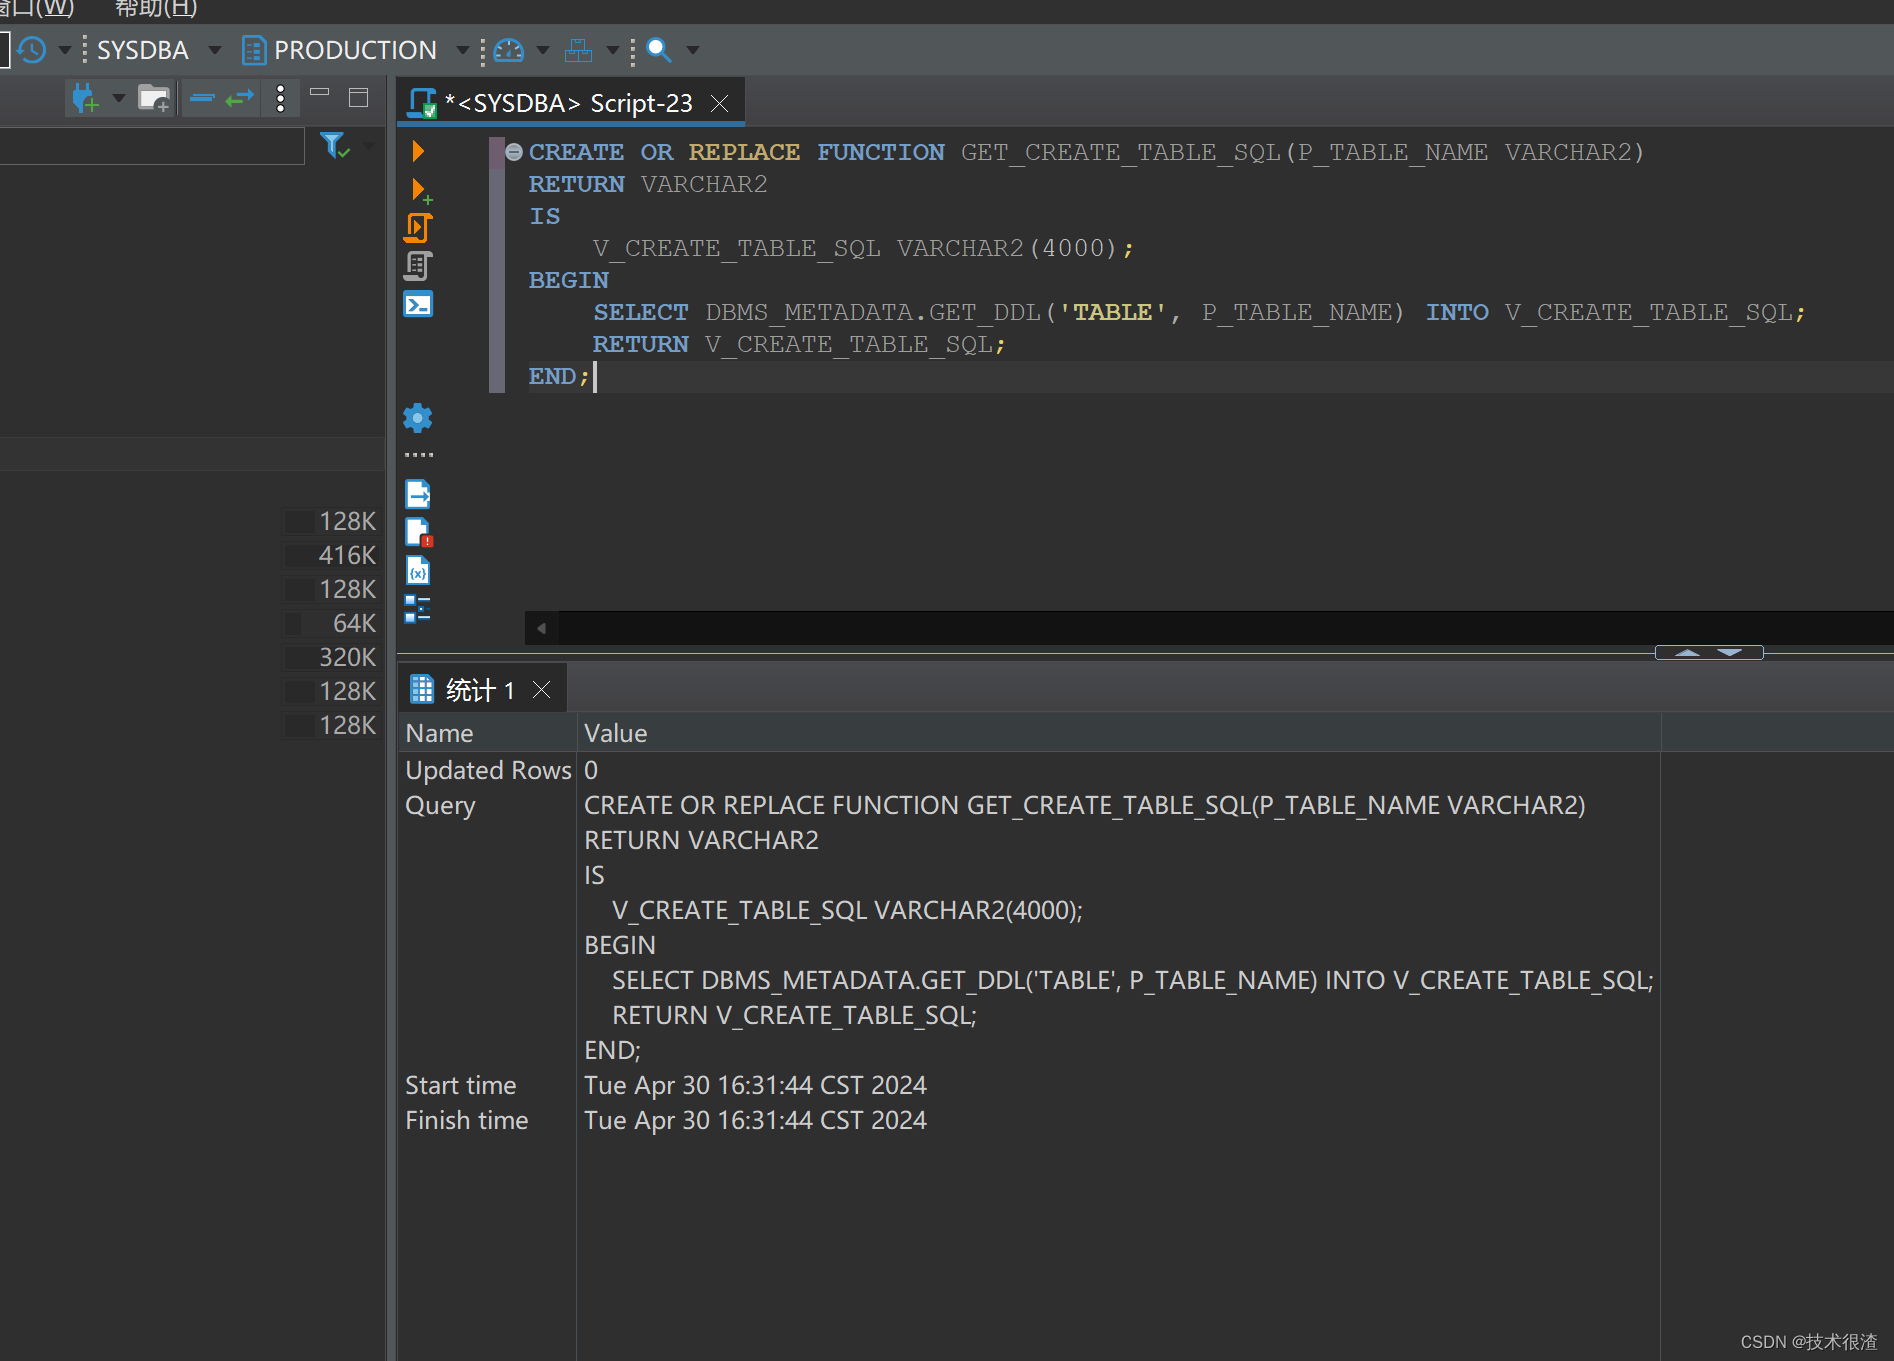This screenshot has width=1894, height=1361.
Task: Open new connection plug dropdown arrow
Action: point(119,98)
